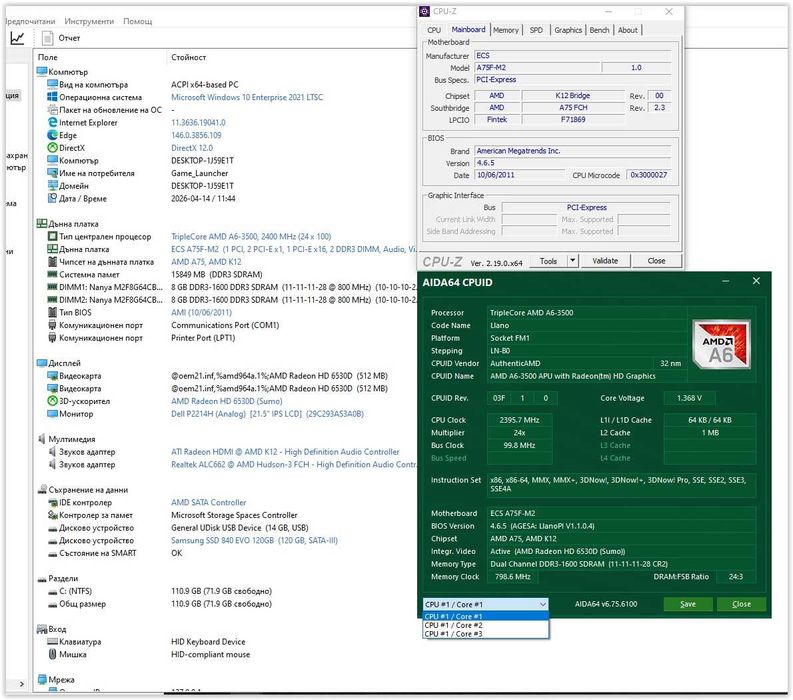Open the Отчет report button

tap(61, 38)
